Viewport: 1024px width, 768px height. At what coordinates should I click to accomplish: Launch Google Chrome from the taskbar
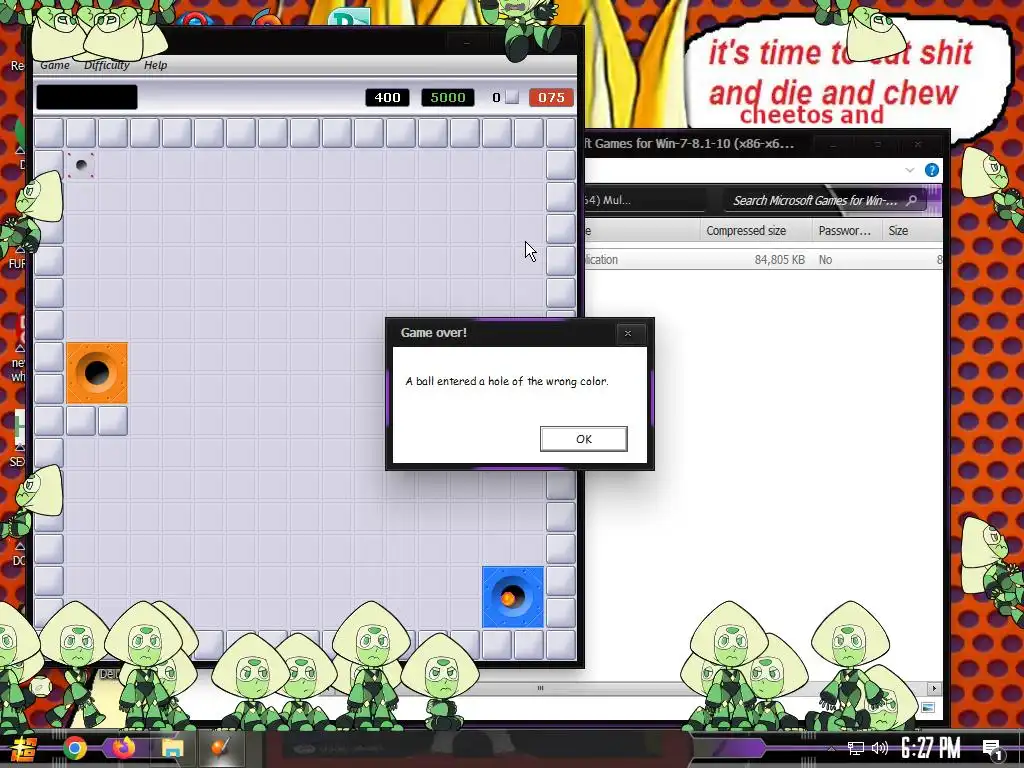[x=74, y=748]
